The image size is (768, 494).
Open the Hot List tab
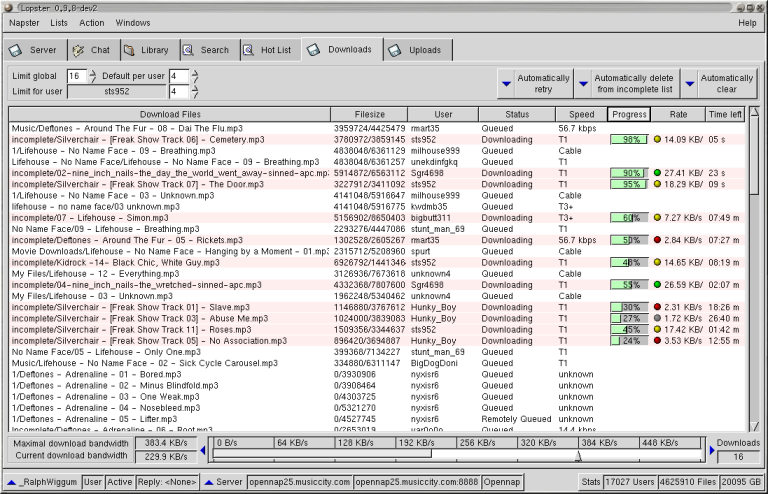coord(270,50)
